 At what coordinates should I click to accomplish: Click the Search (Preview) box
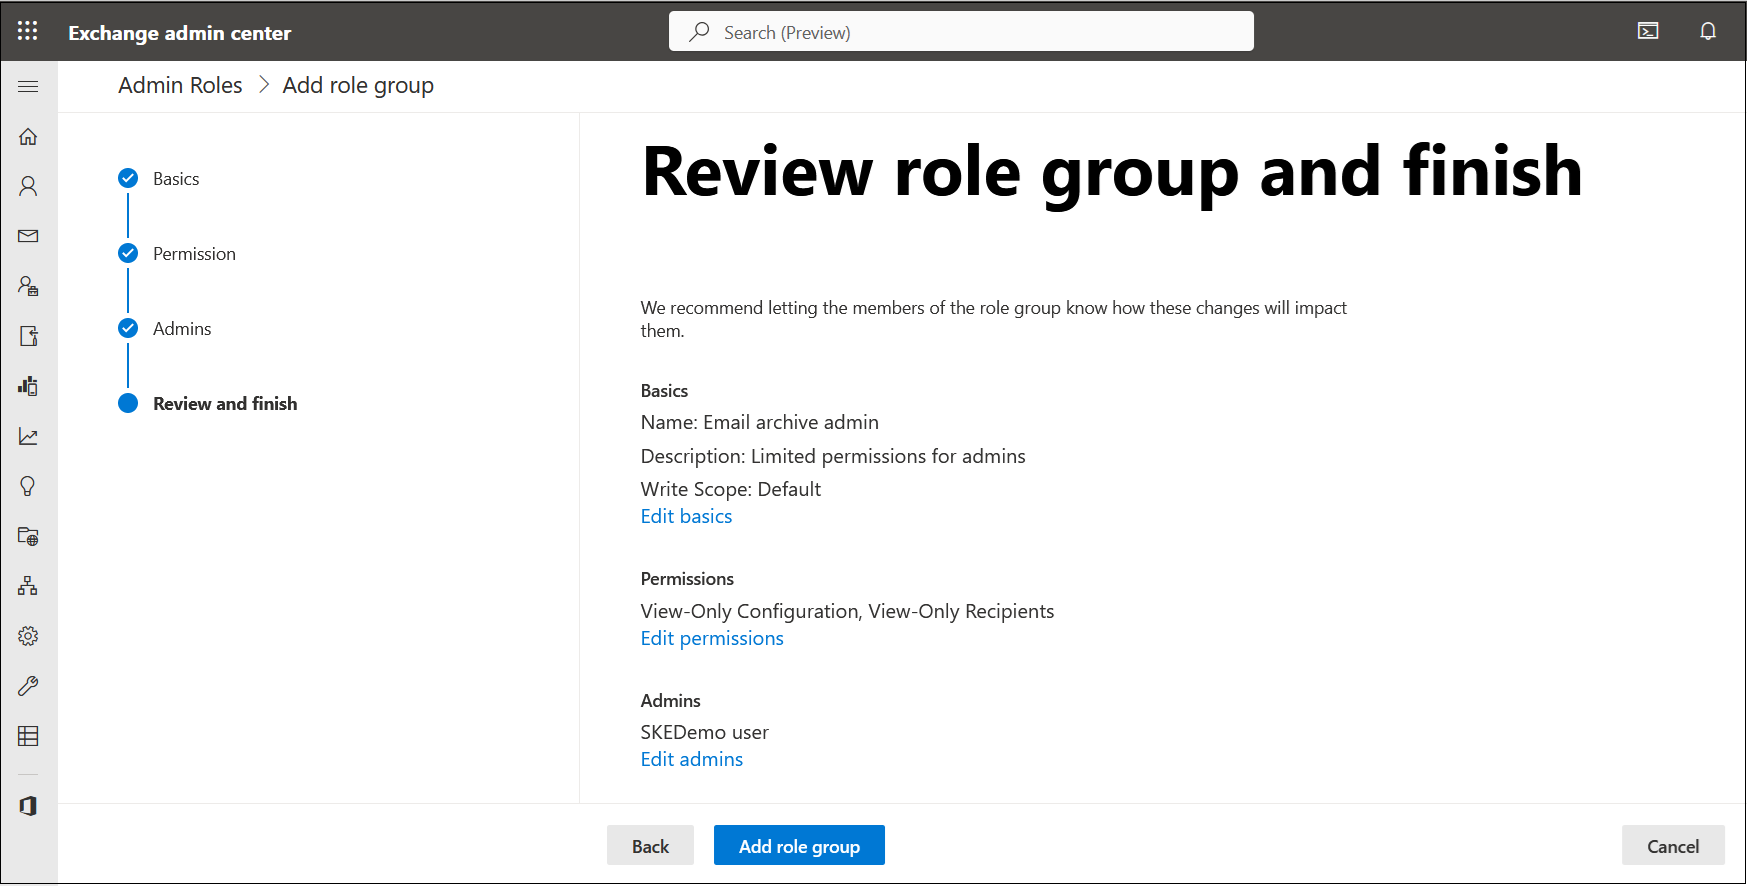(960, 32)
